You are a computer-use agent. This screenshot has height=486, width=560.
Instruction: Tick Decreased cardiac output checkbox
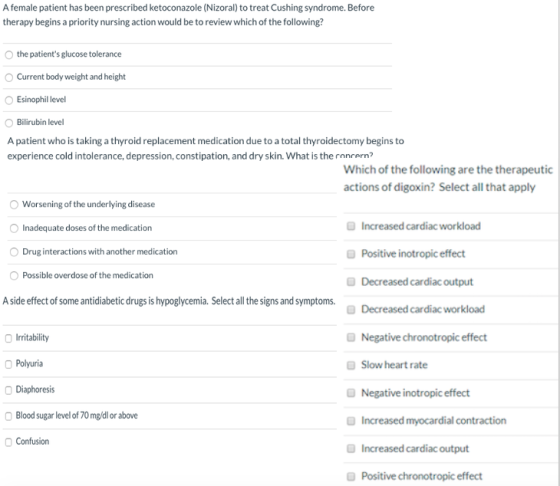[x=351, y=282]
